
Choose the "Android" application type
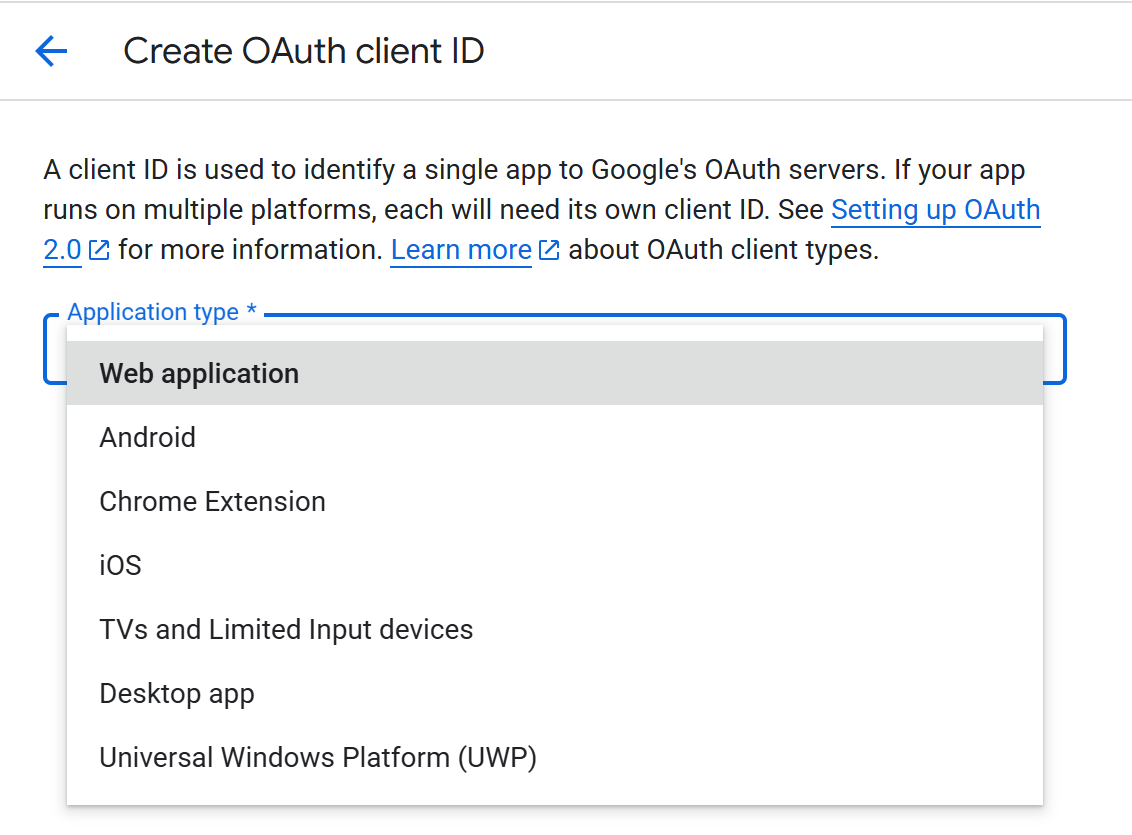[x=148, y=438]
